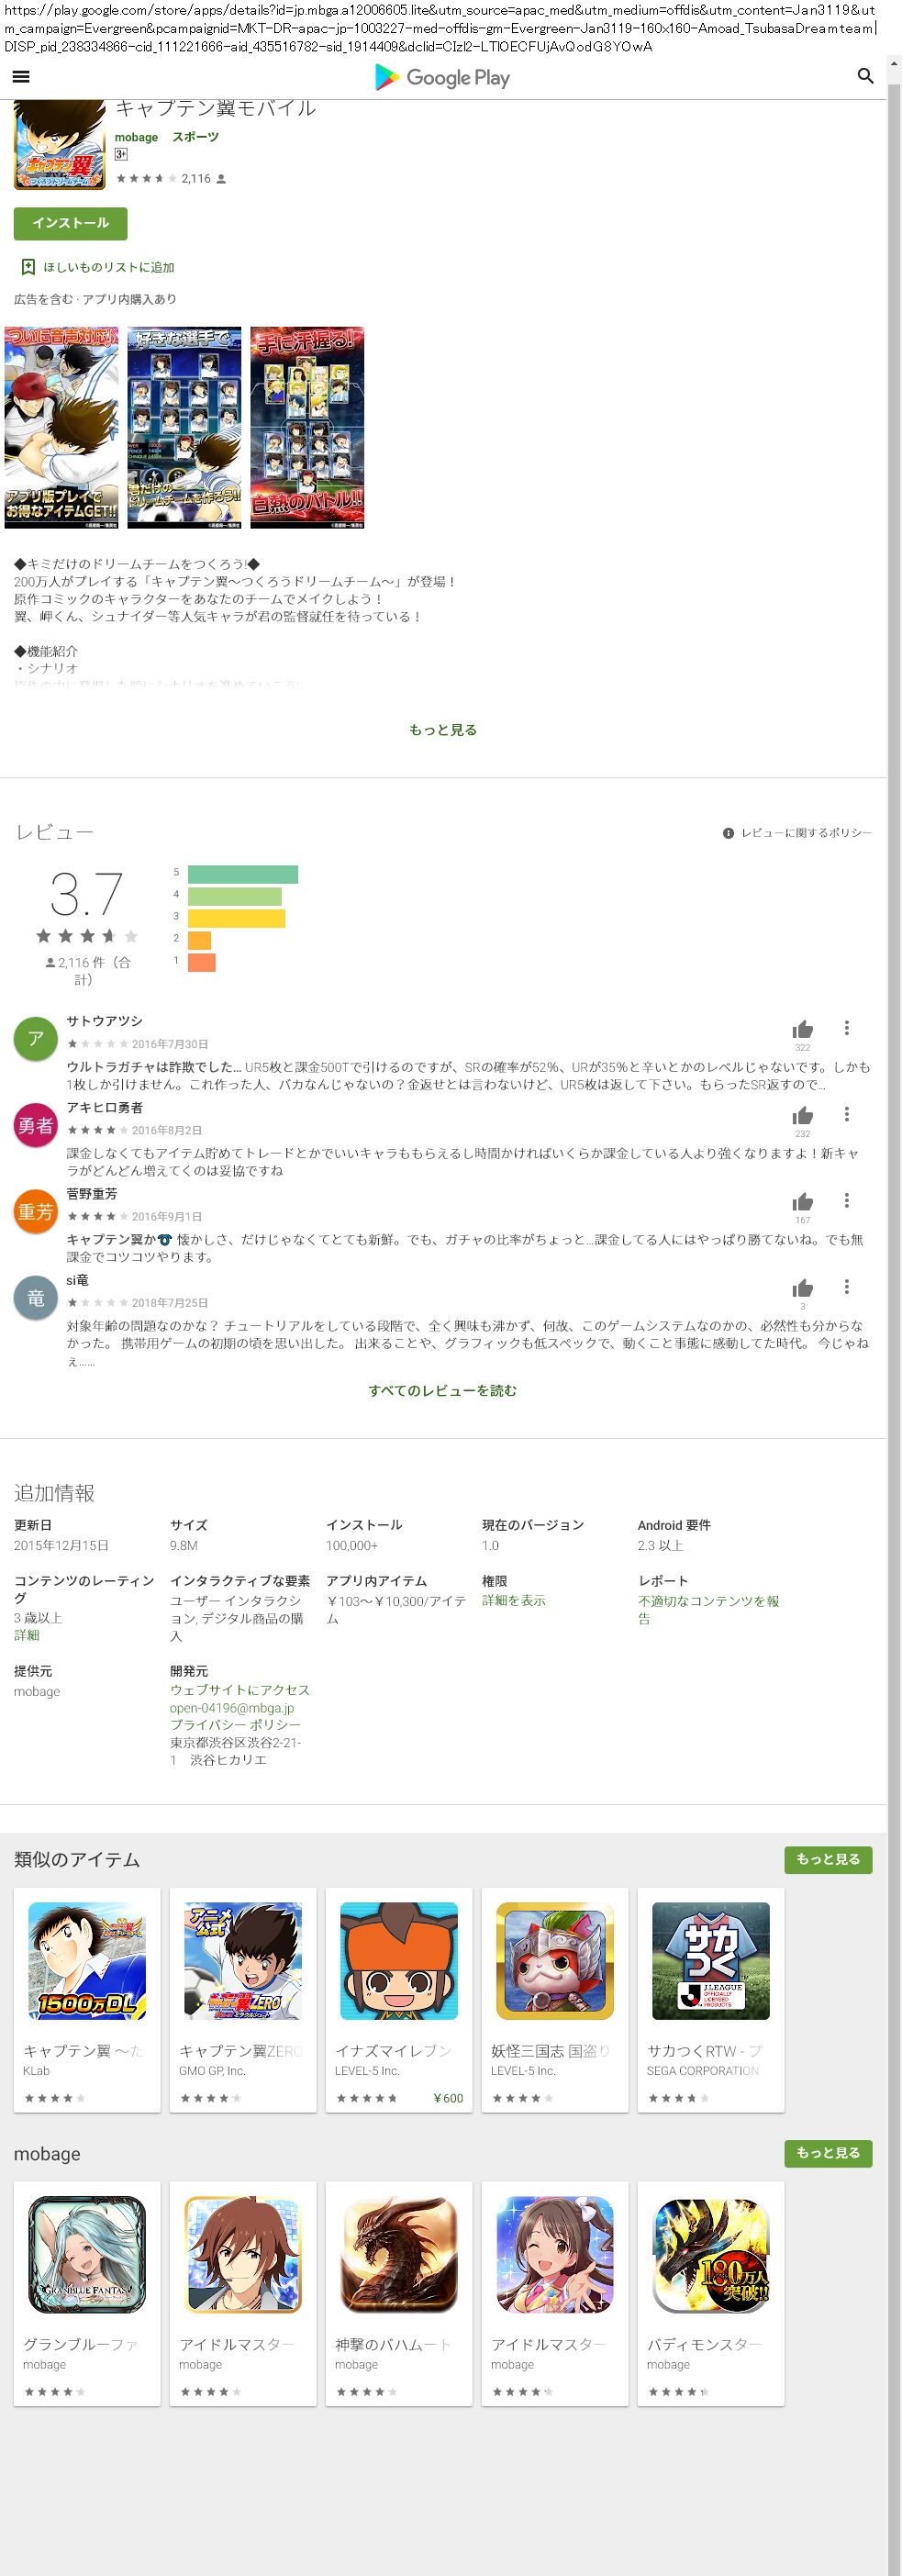
Task: Open the 神撃のバハムート app card
Action: tap(399, 2293)
